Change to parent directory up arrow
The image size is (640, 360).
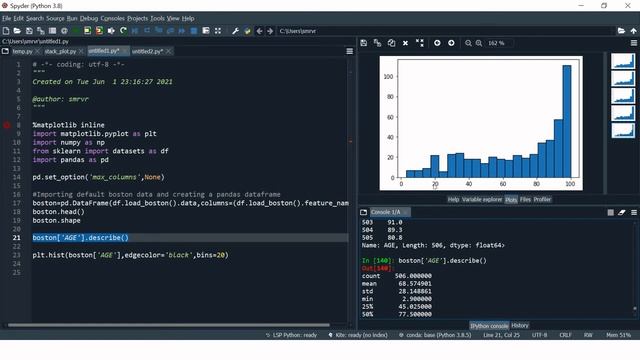(x=633, y=31)
